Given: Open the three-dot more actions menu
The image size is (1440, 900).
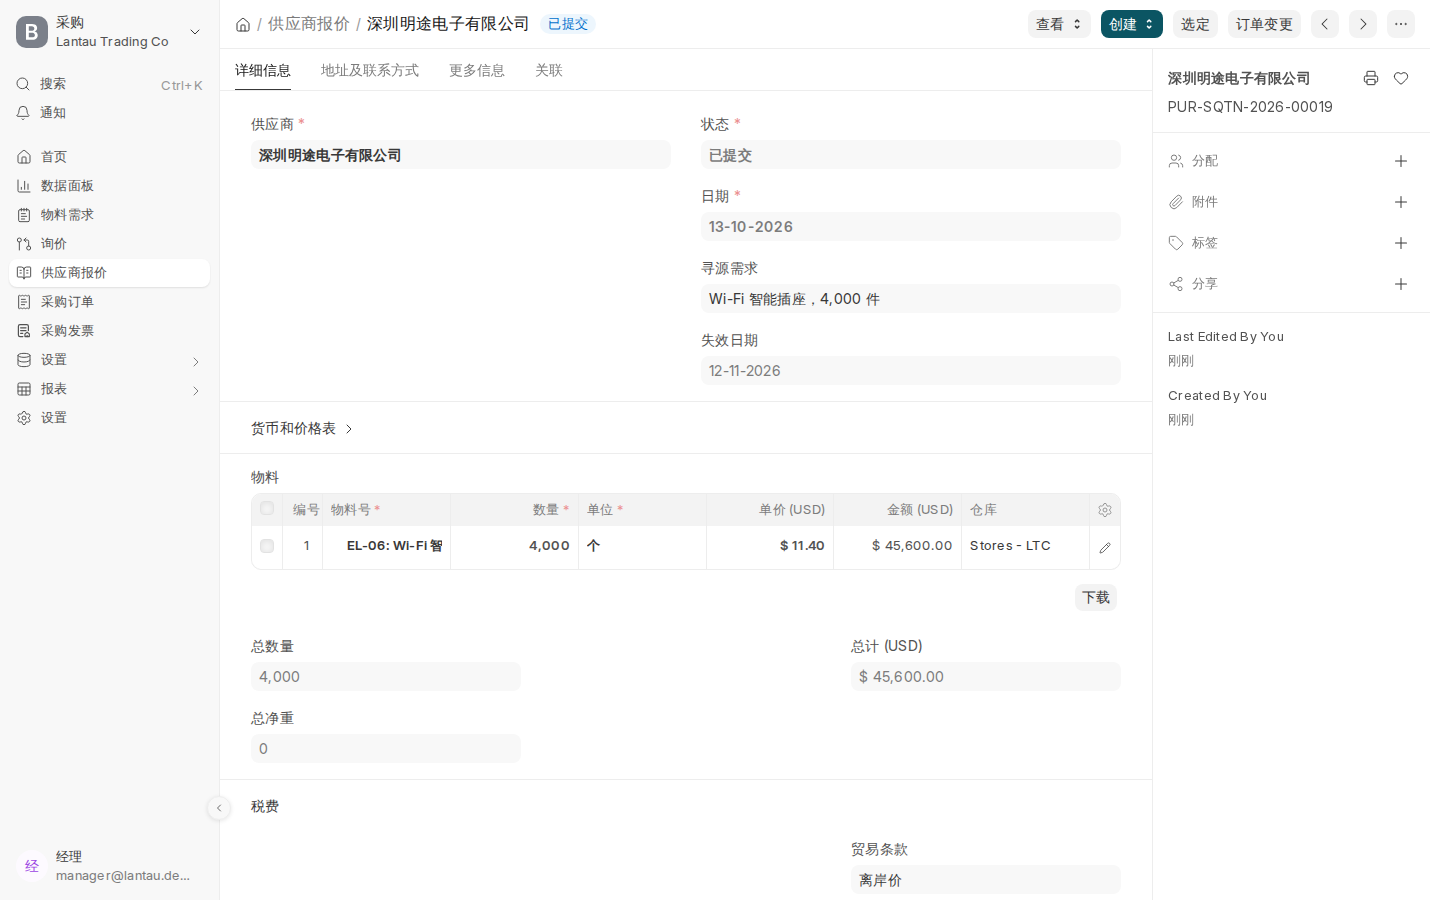Looking at the screenshot, I should (1401, 24).
